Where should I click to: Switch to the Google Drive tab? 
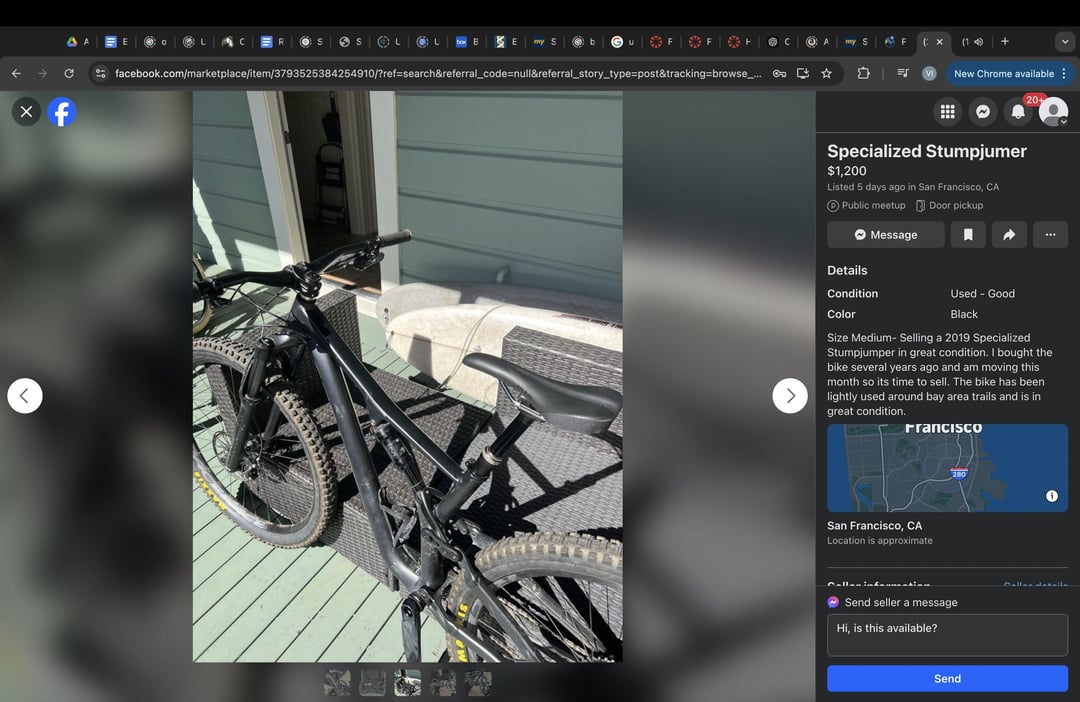pos(78,41)
